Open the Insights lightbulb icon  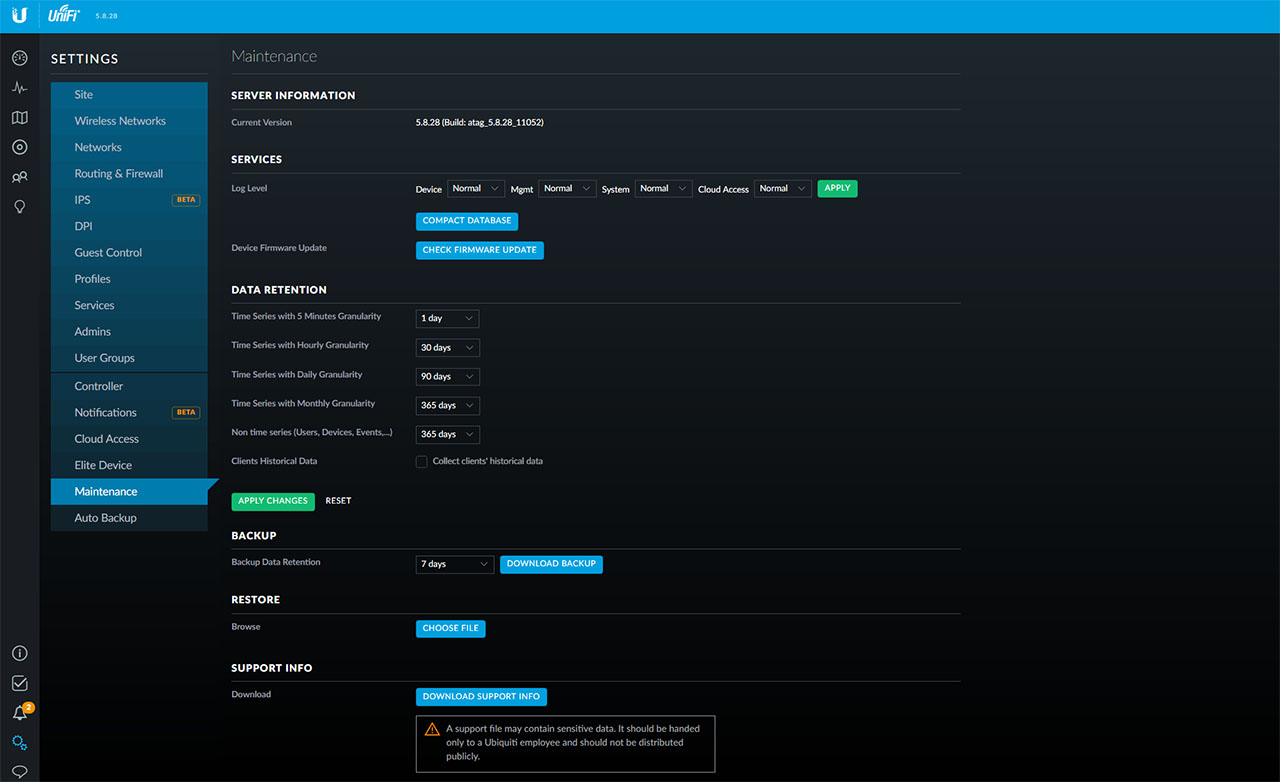pos(19,206)
